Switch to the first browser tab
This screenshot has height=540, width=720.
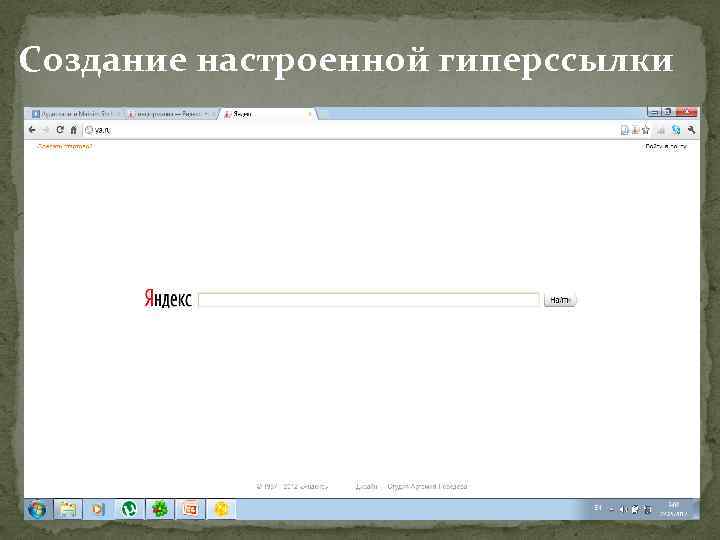point(76,114)
